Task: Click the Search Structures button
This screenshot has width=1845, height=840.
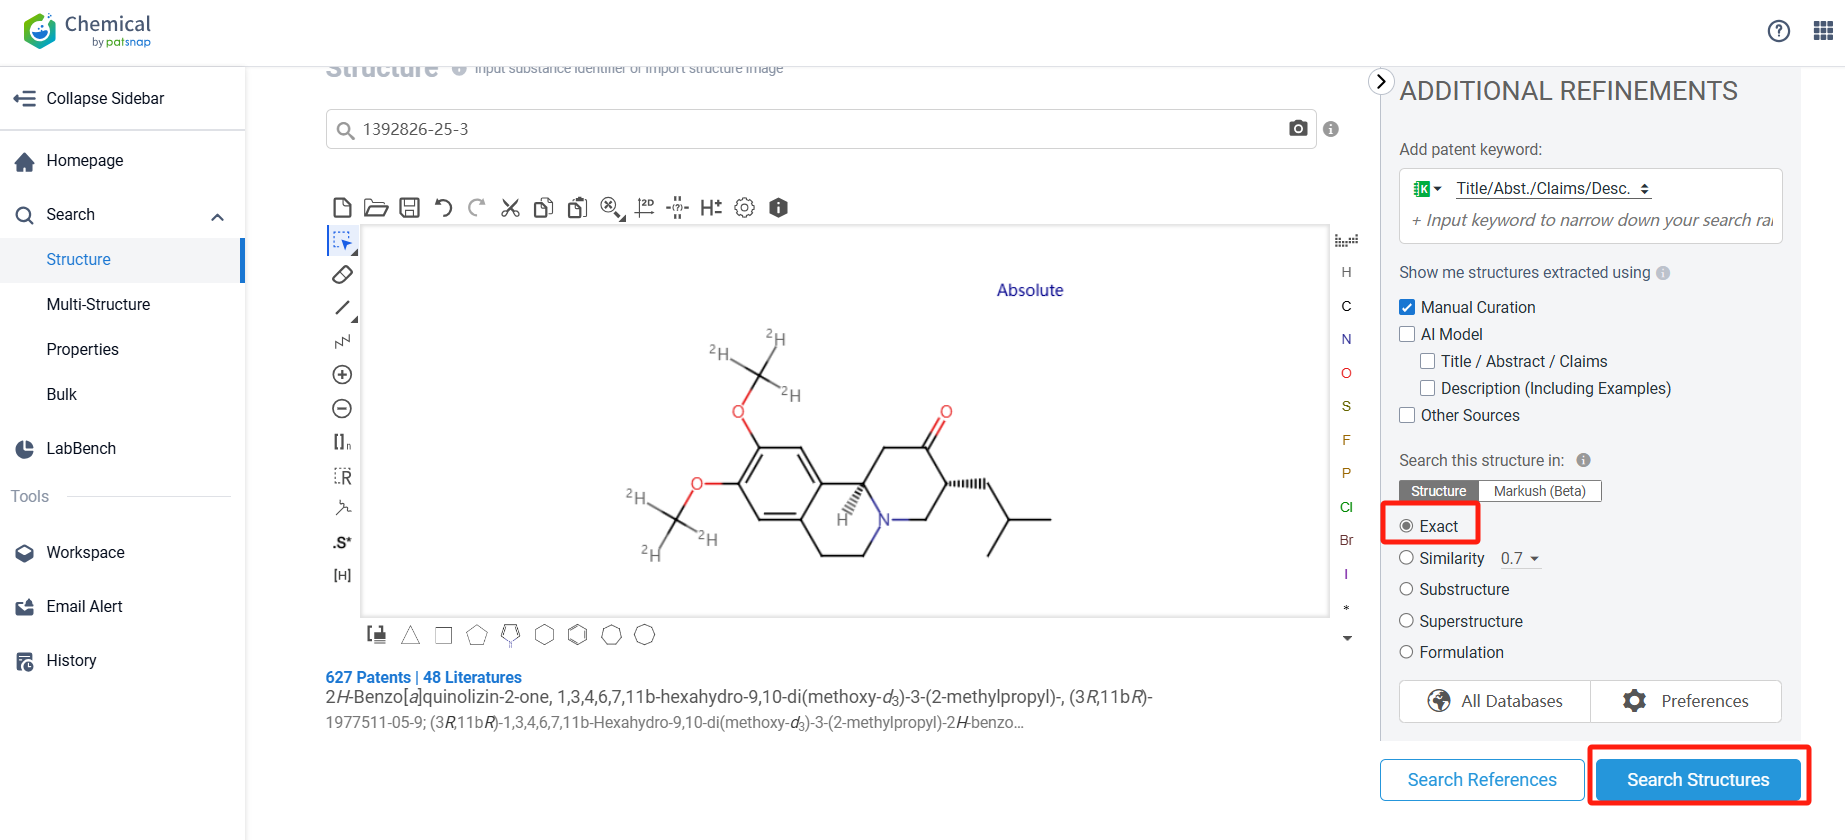Action: point(1697,779)
